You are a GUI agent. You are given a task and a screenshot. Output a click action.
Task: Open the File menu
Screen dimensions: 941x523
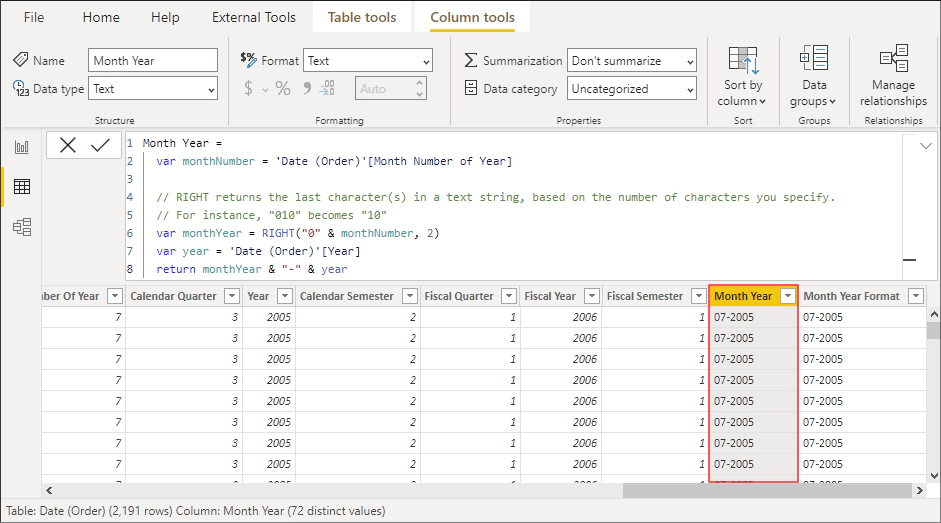pyautogui.click(x=34, y=17)
